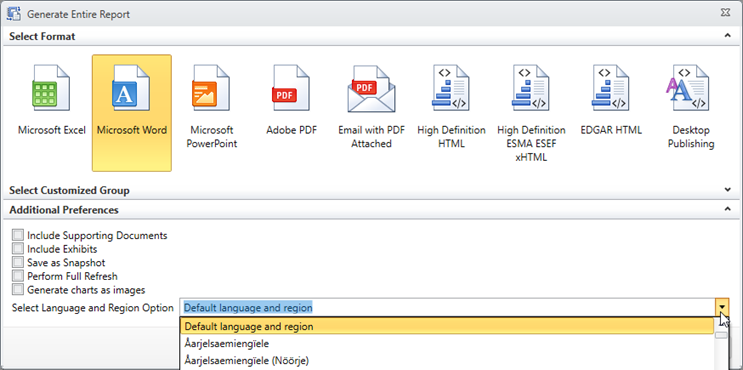
Task: Select the Adobe PDF format icon
Action: [x=291, y=89]
